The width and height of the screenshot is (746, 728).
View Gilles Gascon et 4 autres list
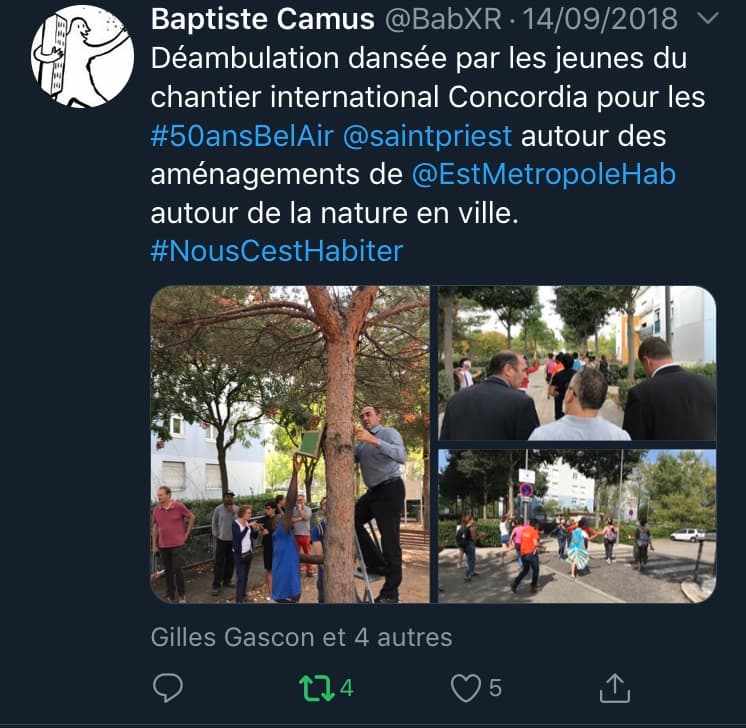301,638
